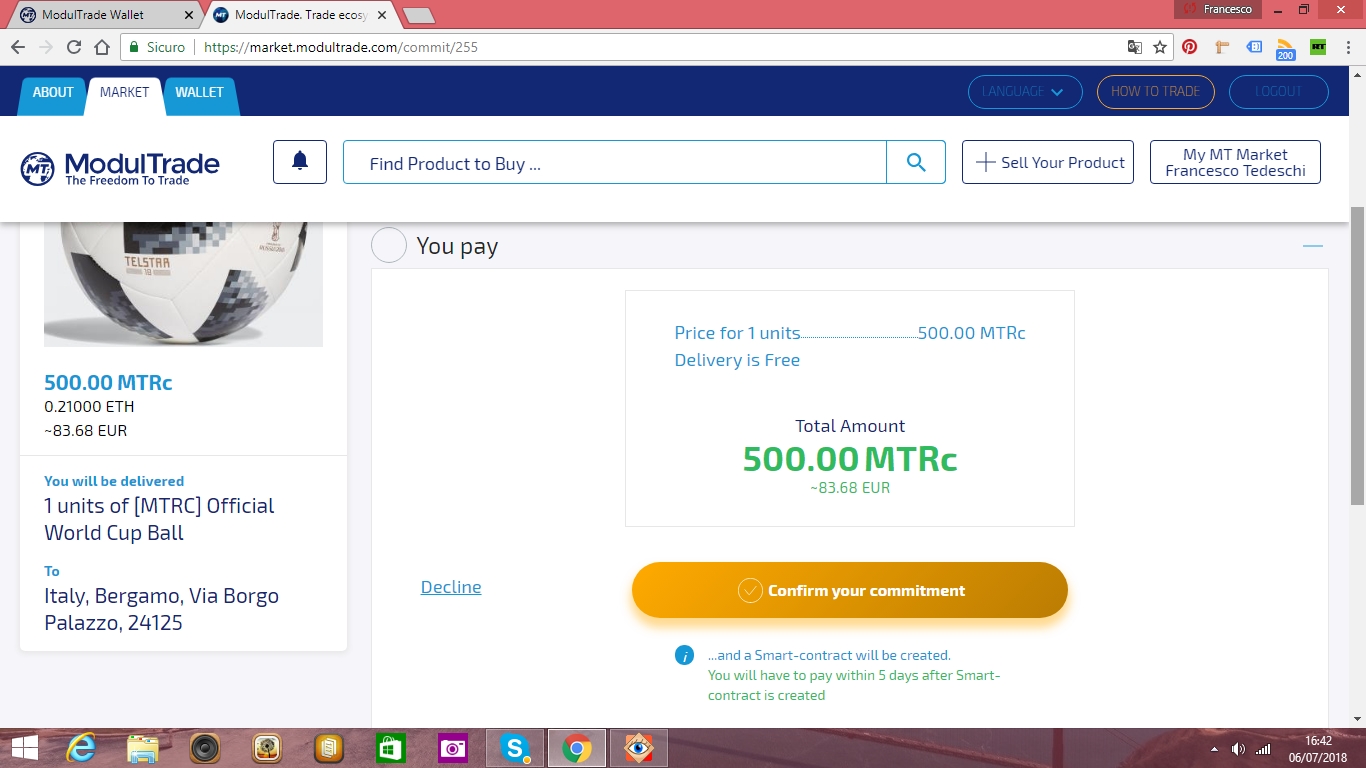
Task: Click the HOW TO TRADE button
Action: pyautogui.click(x=1155, y=92)
